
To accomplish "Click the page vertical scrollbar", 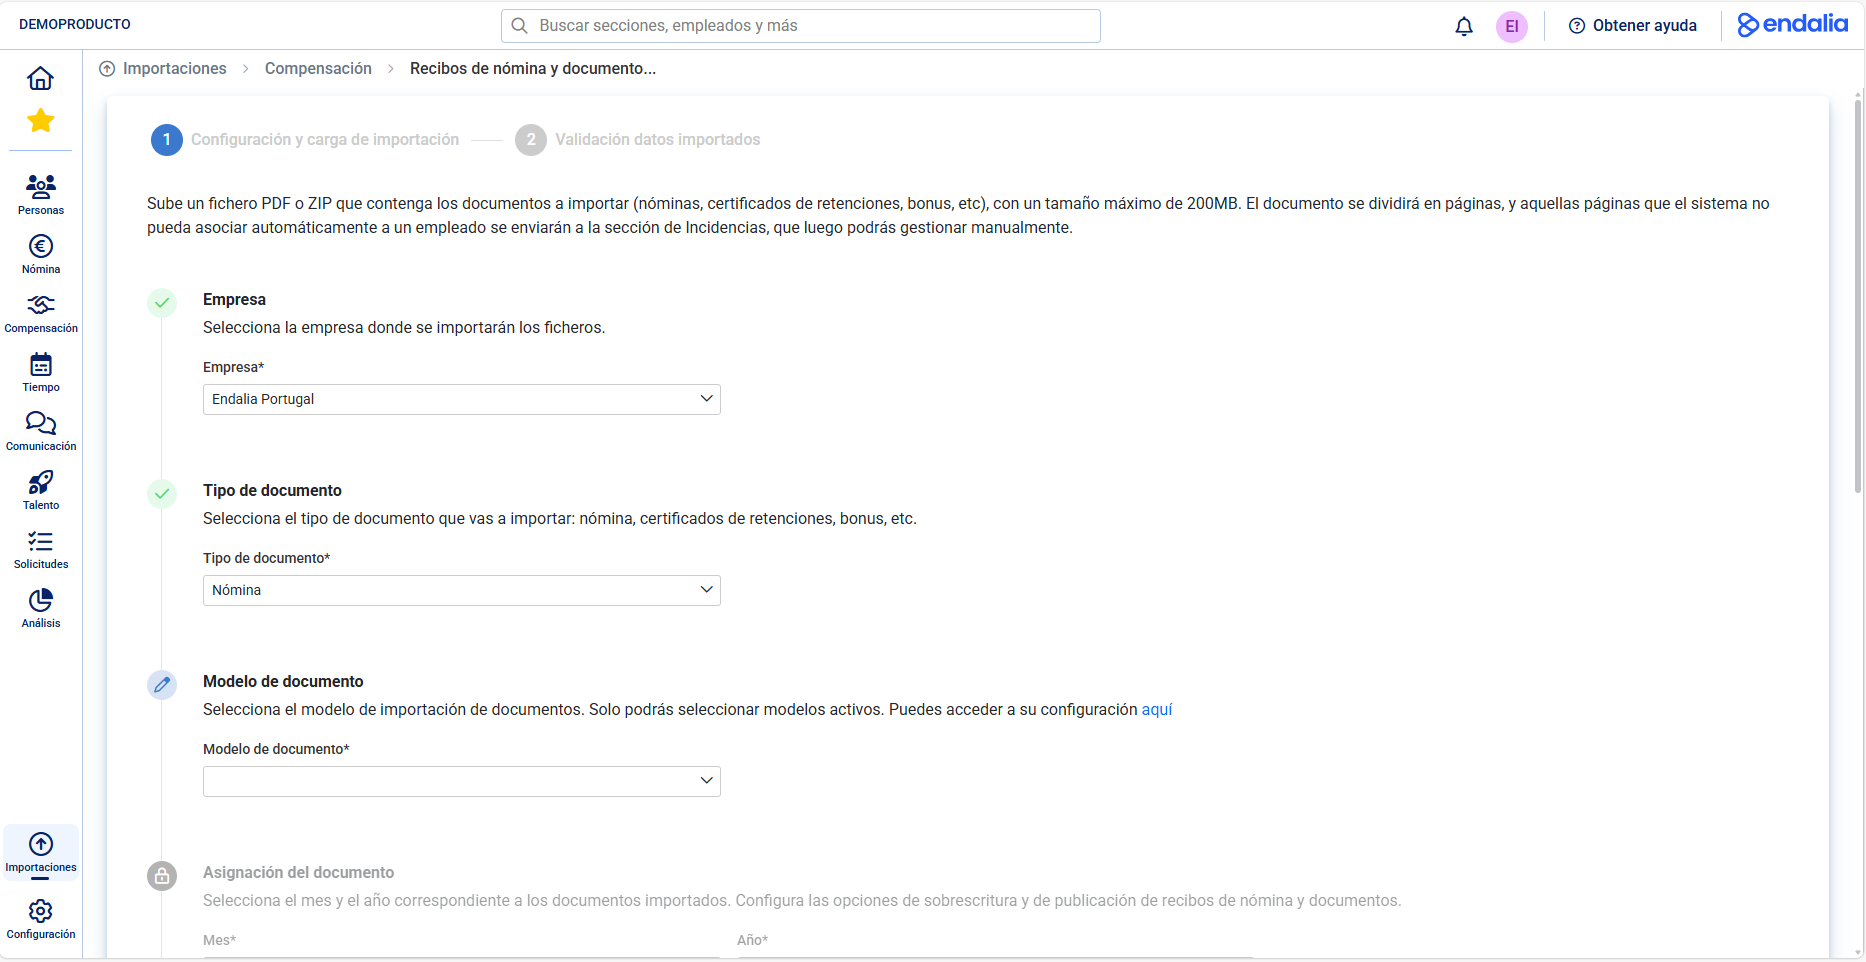I will (x=1858, y=295).
